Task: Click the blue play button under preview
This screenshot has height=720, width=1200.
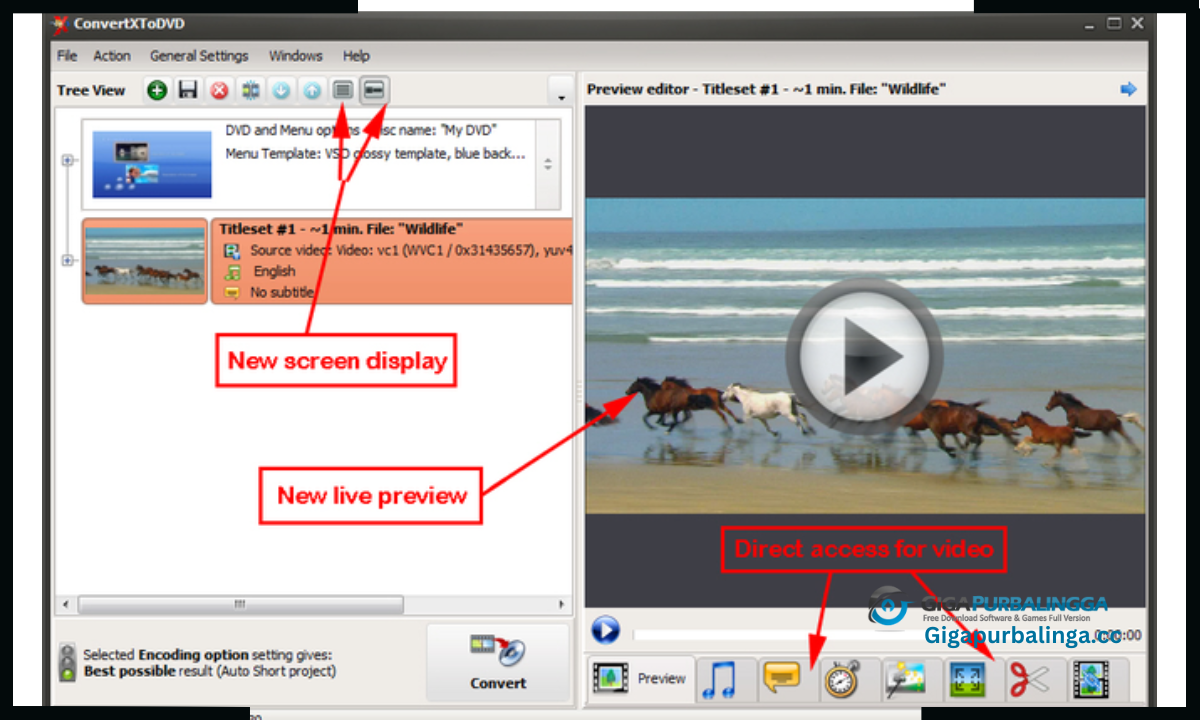Action: pos(605,630)
